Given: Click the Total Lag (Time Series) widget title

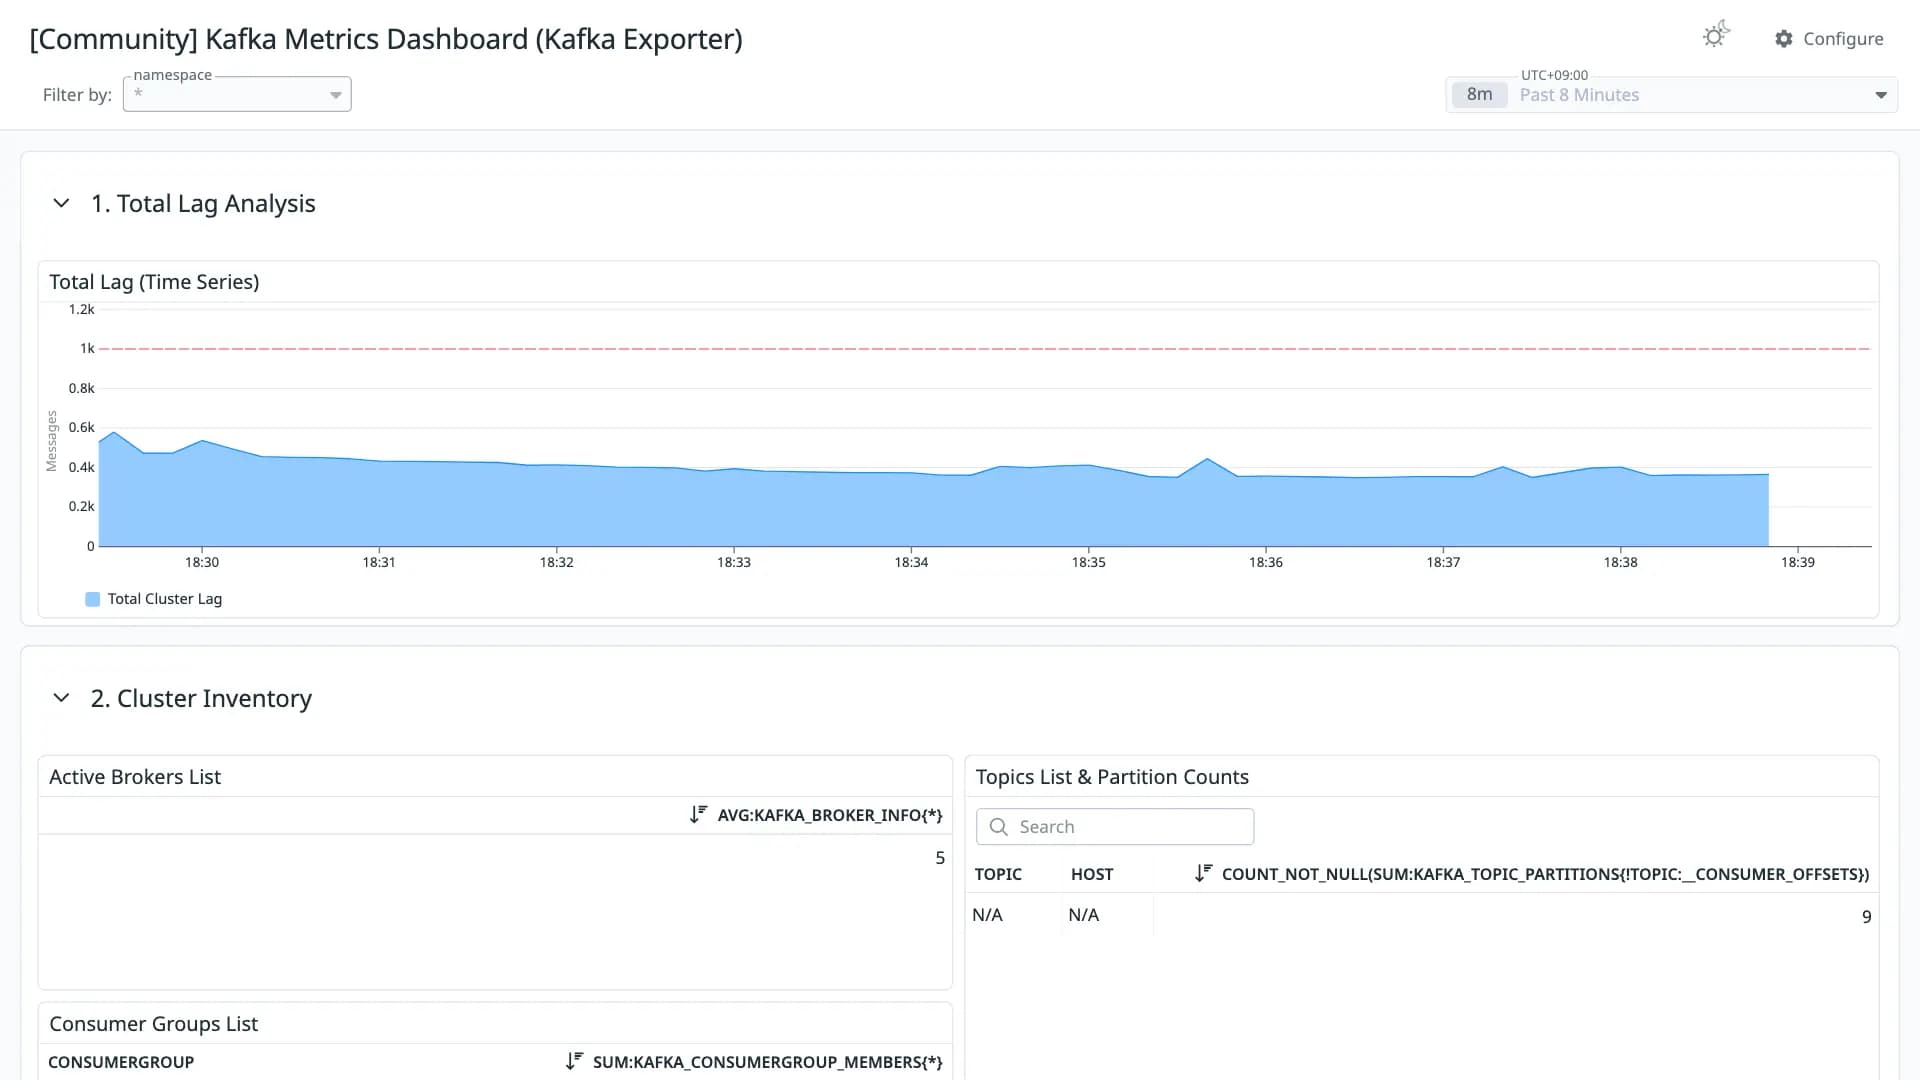Looking at the screenshot, I should [x=154, y=282].
